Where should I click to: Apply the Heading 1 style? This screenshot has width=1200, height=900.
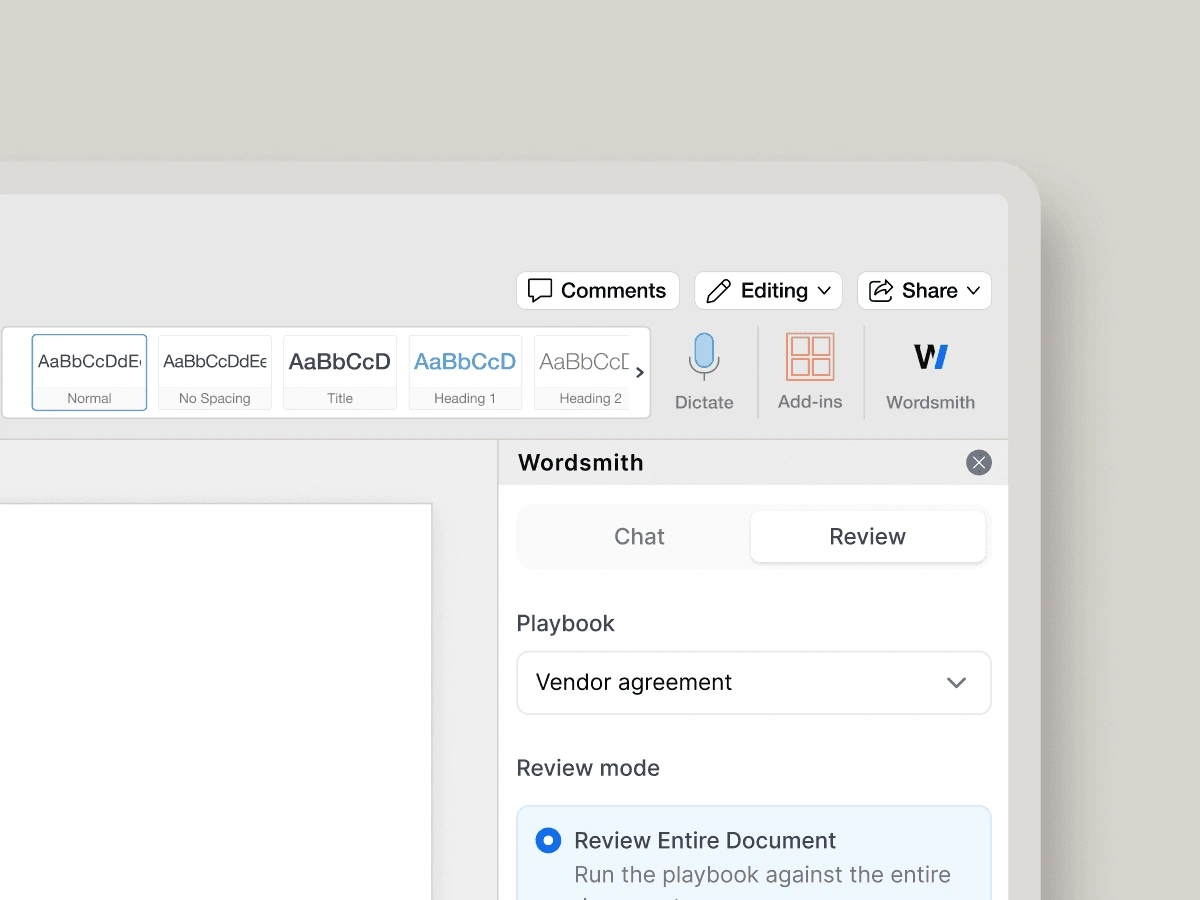tap(465, 372)
